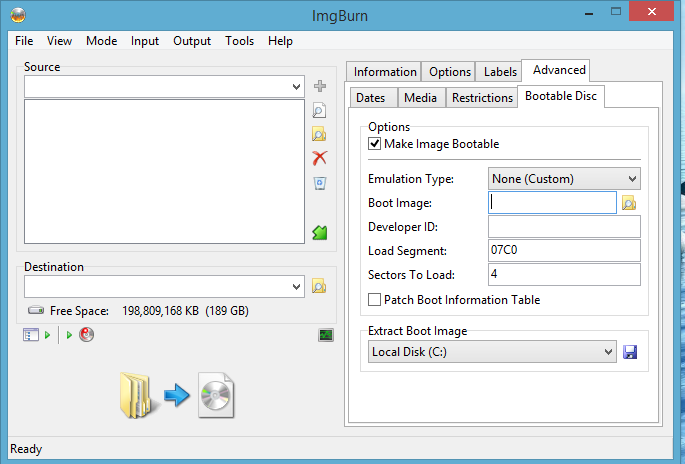The height and width of the screenshot is (464, 685).
Task: Maximize the ImgBurn window
Action: pos(616,11)
